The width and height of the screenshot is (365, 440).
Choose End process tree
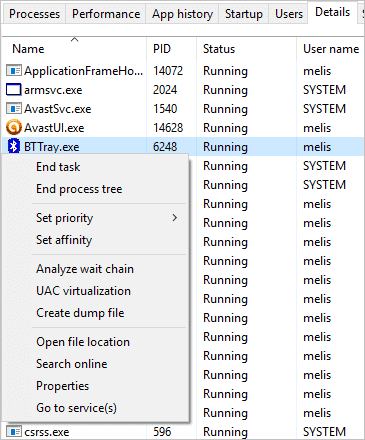click(x=79, y=189)
